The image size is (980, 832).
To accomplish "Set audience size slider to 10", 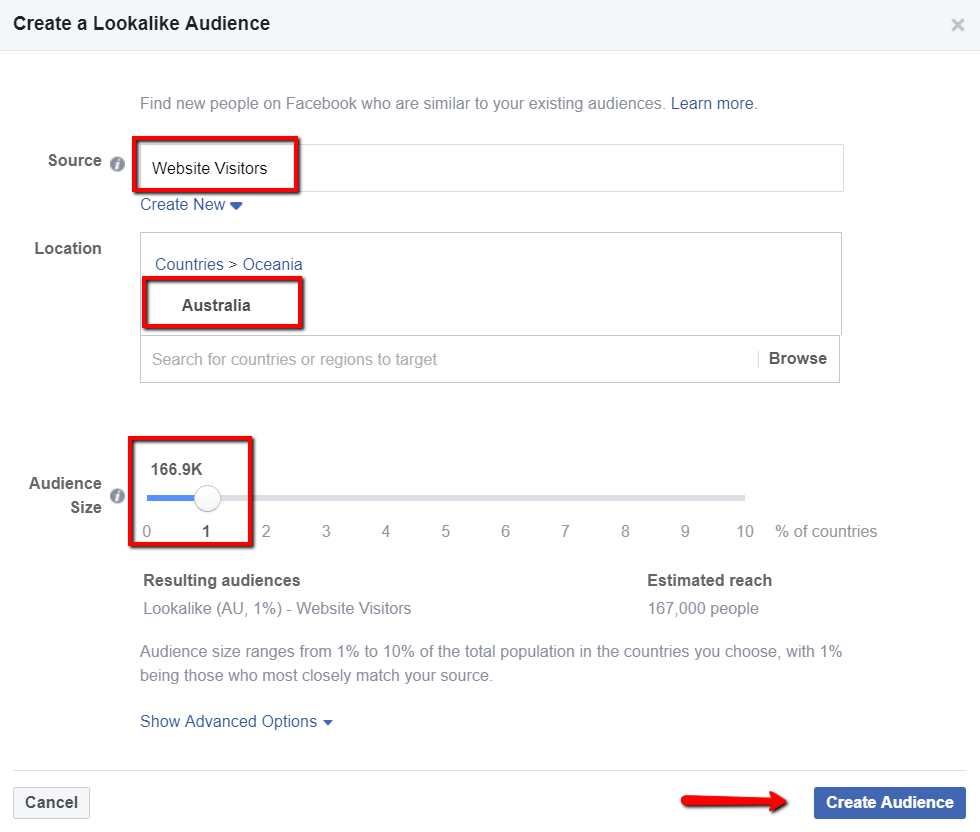I will click(x=744, y=497).
